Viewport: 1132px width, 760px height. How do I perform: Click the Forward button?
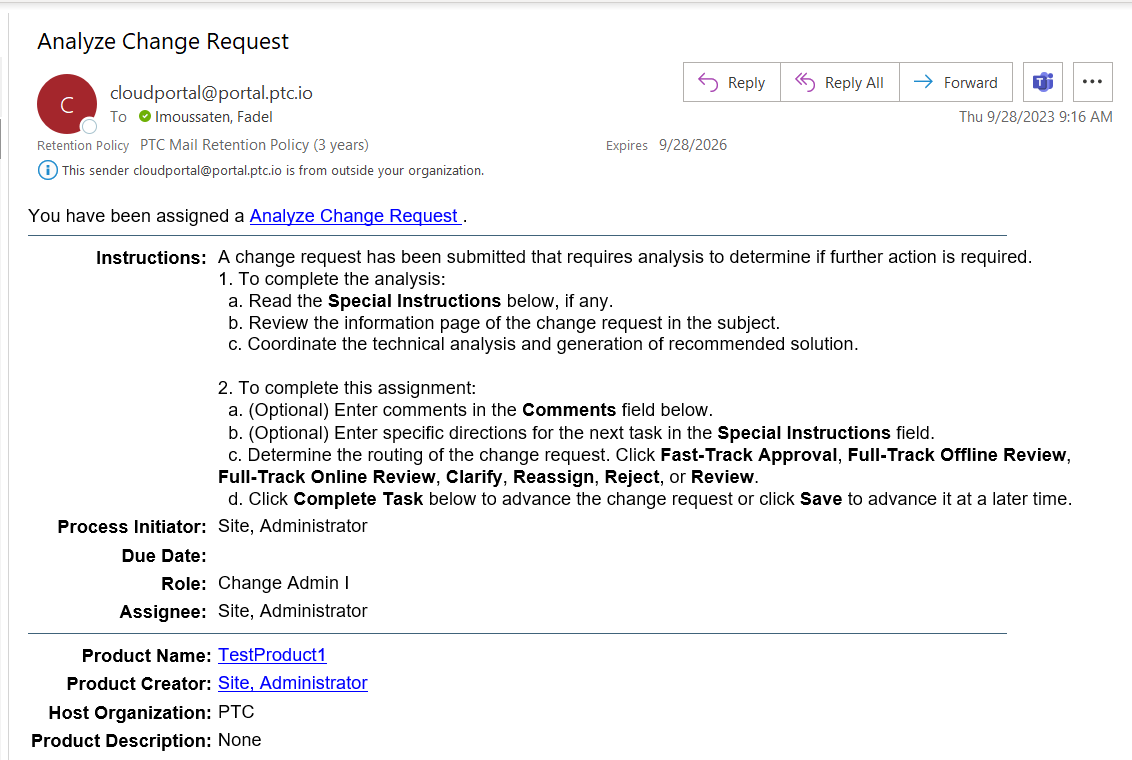click(x=956, y=82)
